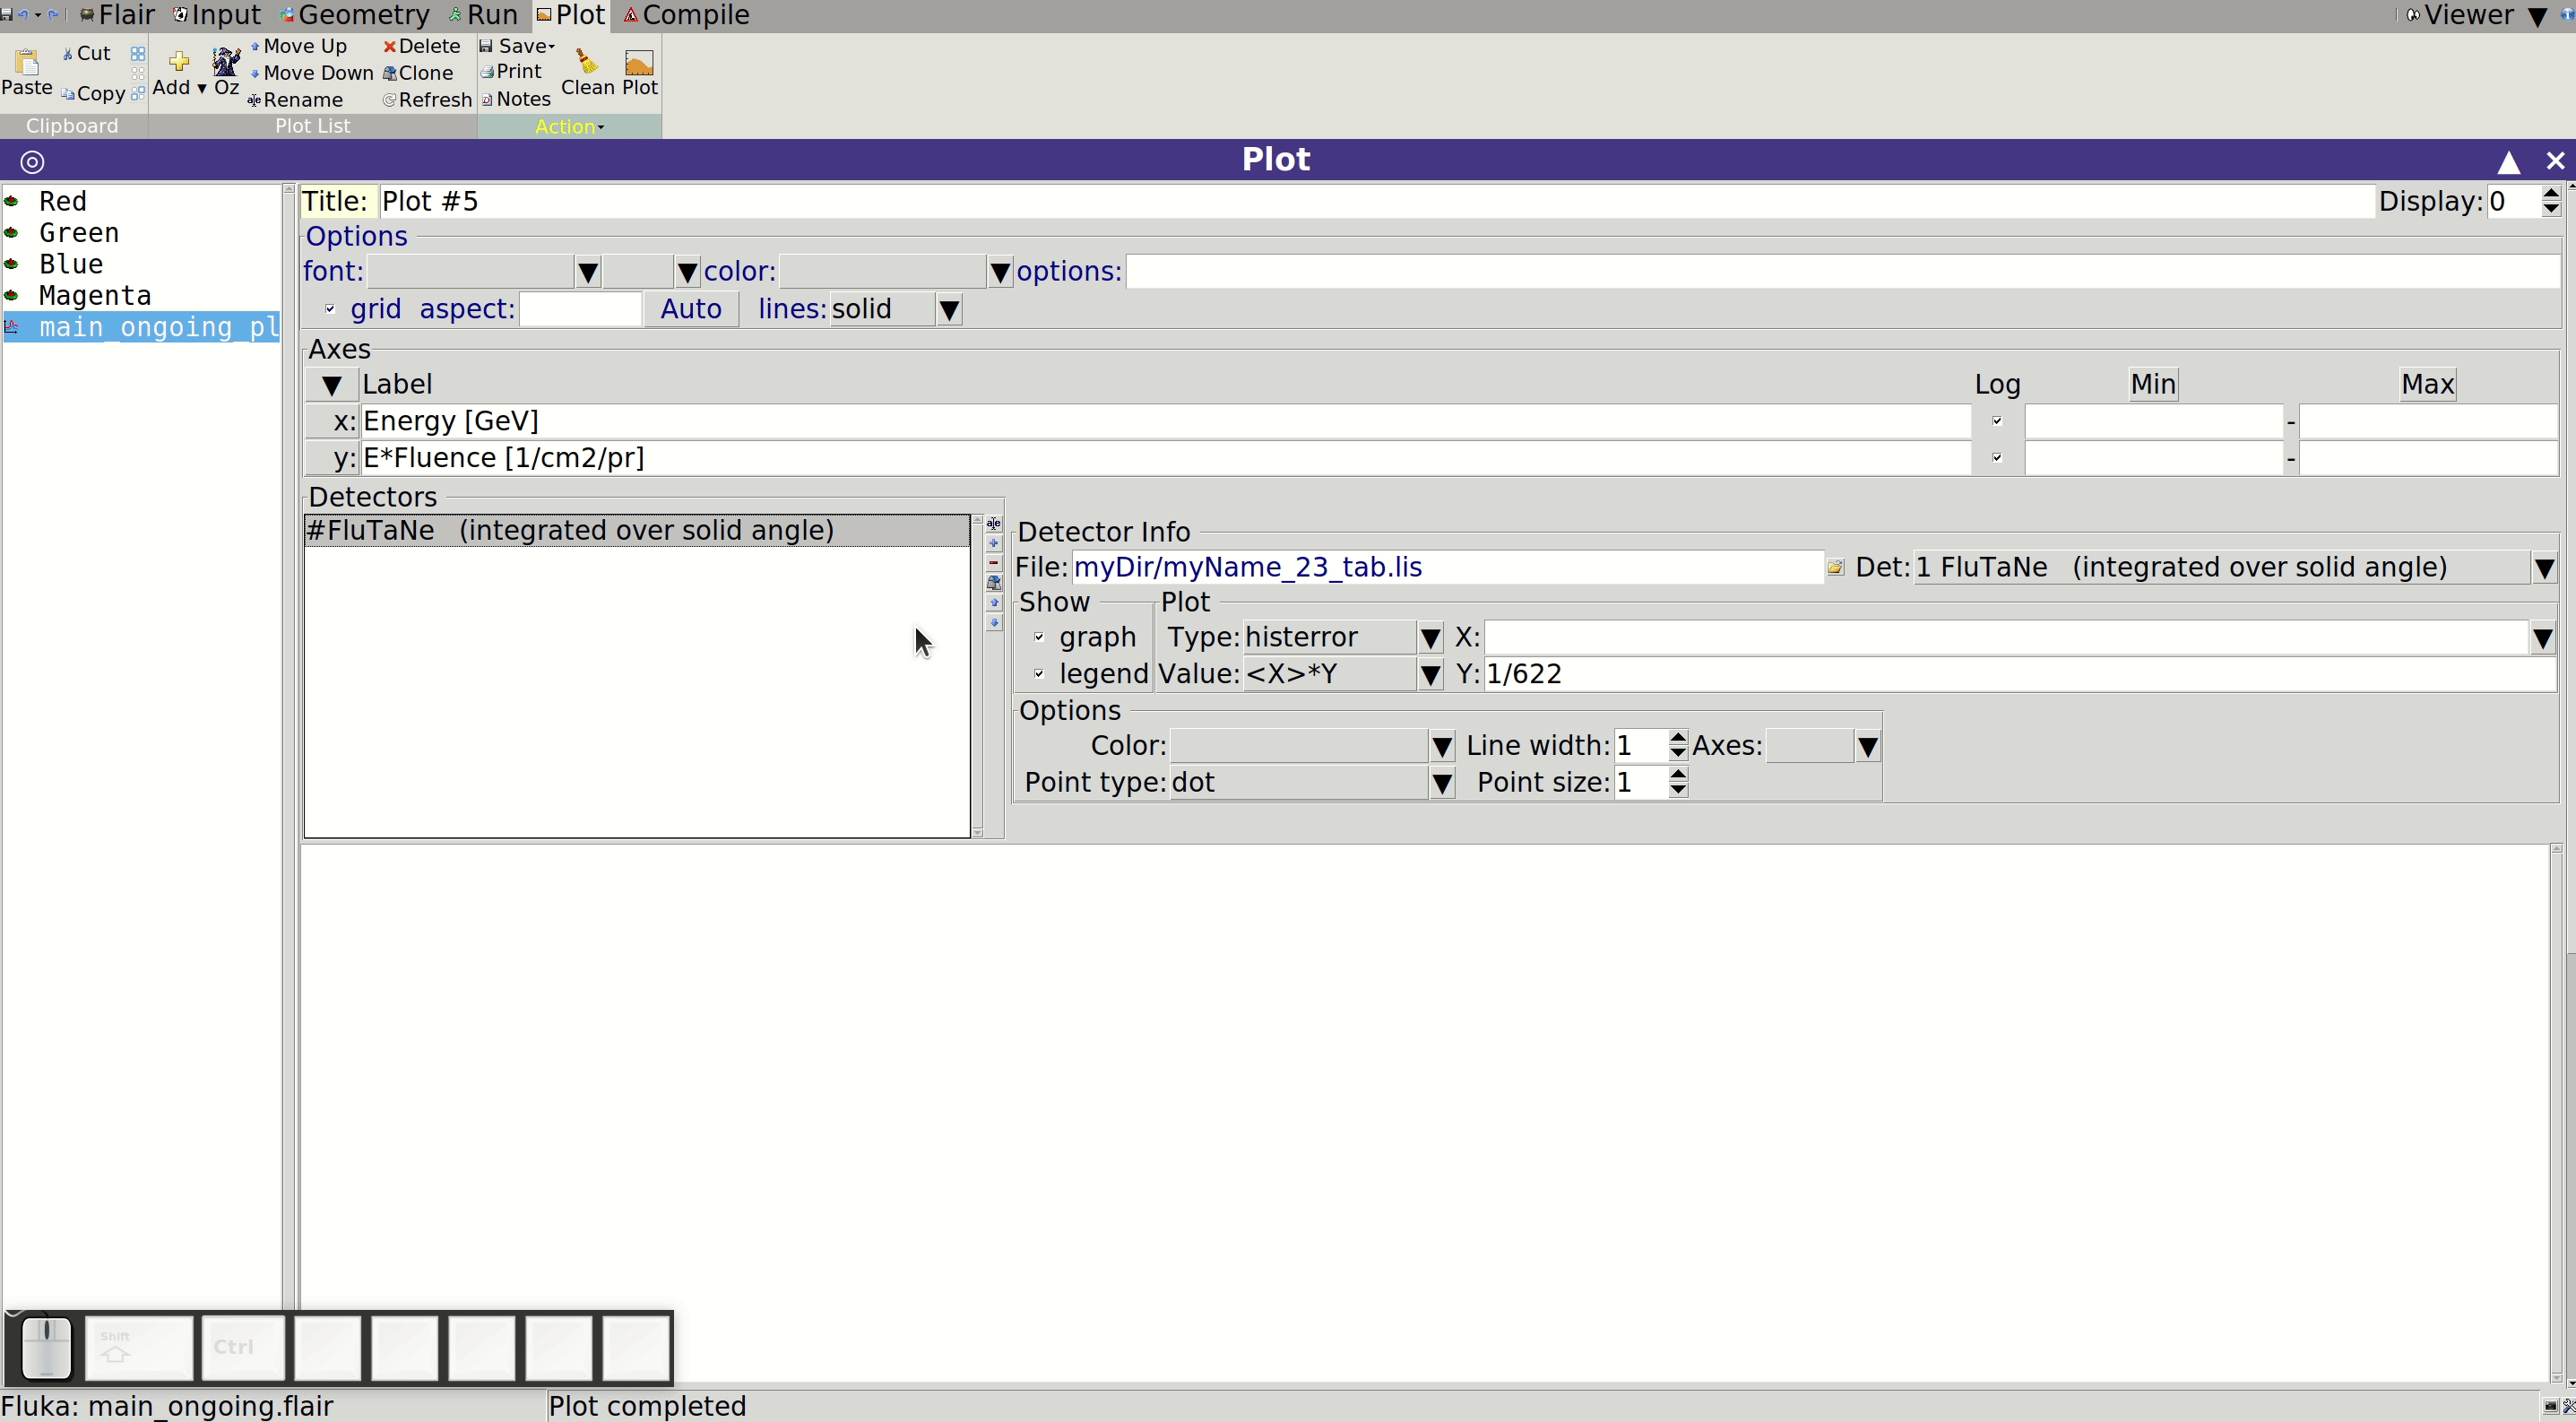The width and height of the screenshot is (2576, 1422).
Task: Toggle the grid checkbox
Action: 330,309
